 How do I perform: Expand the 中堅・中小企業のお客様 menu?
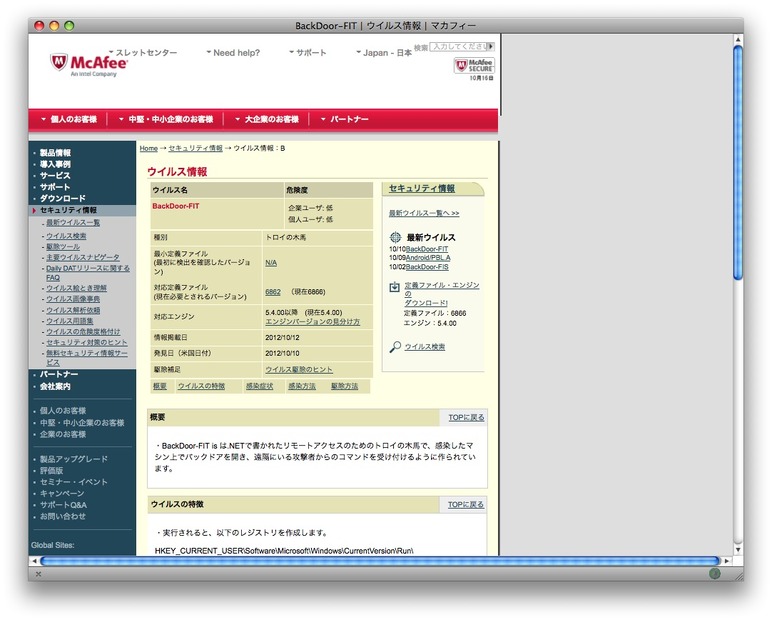coord(166,119)
